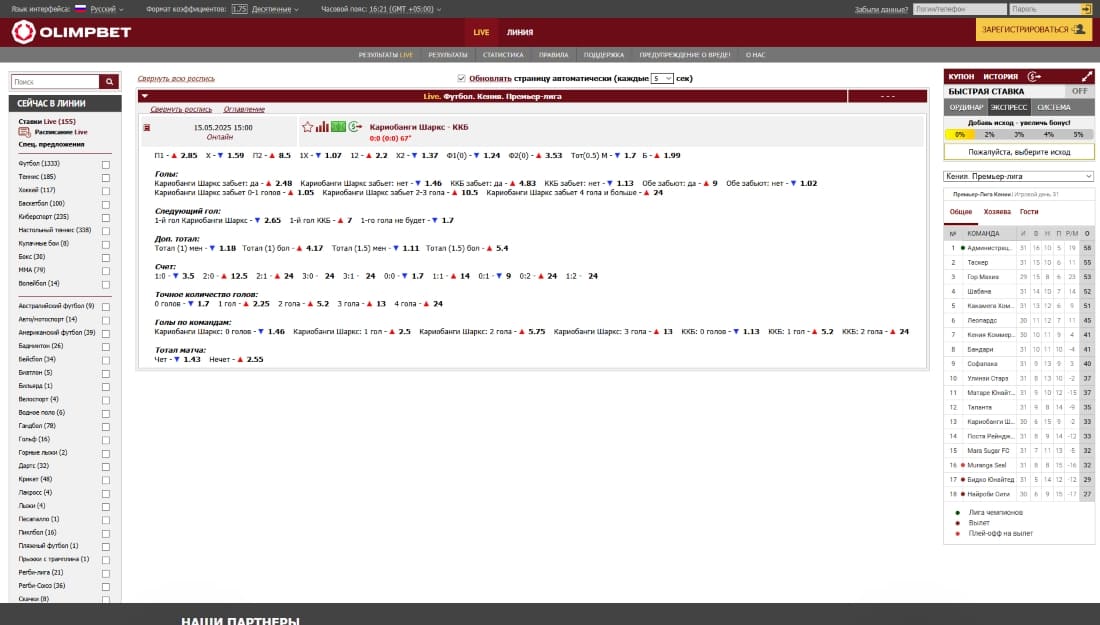Toggle auto-refresh page checkbox
This screenshot has height=625, width=1100.
coord(461,79)
